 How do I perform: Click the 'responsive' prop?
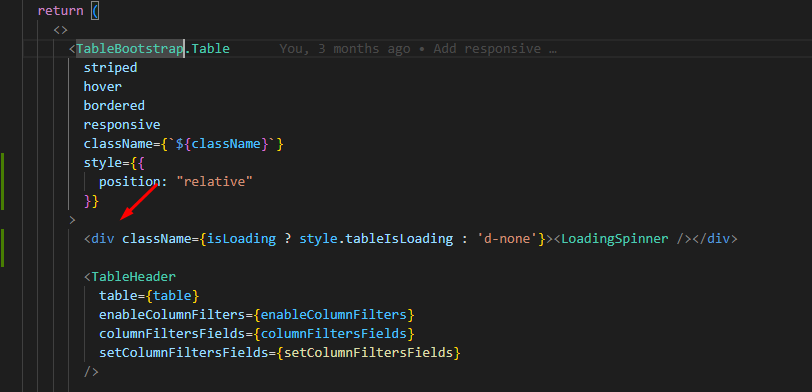click(122, 125)
